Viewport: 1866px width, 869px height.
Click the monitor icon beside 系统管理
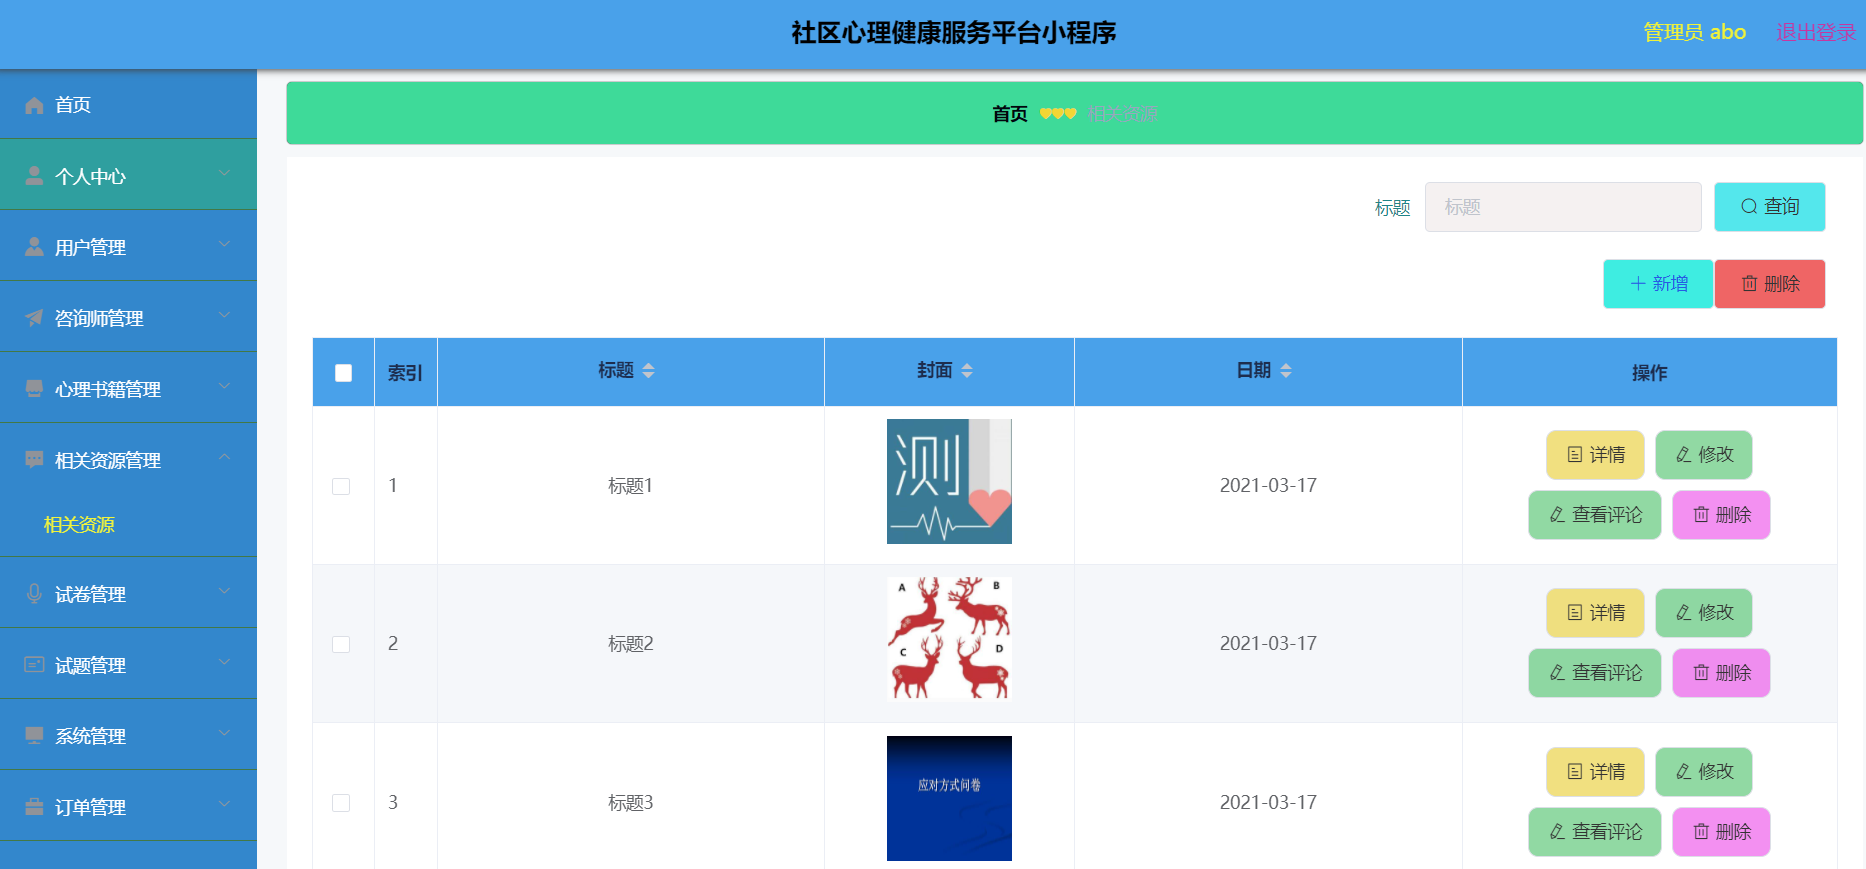pos(34,735)
